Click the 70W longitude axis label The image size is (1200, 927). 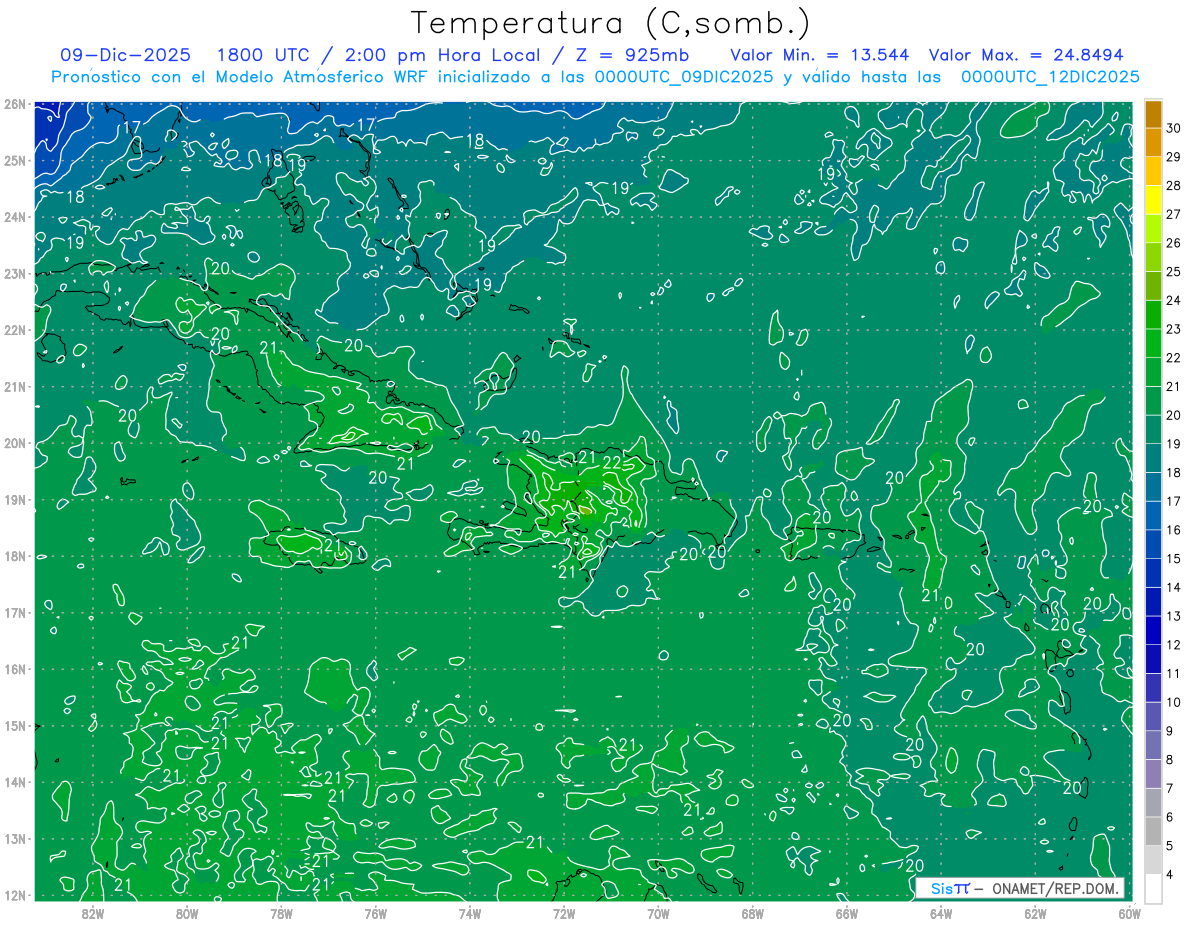(x=658, y=913)
